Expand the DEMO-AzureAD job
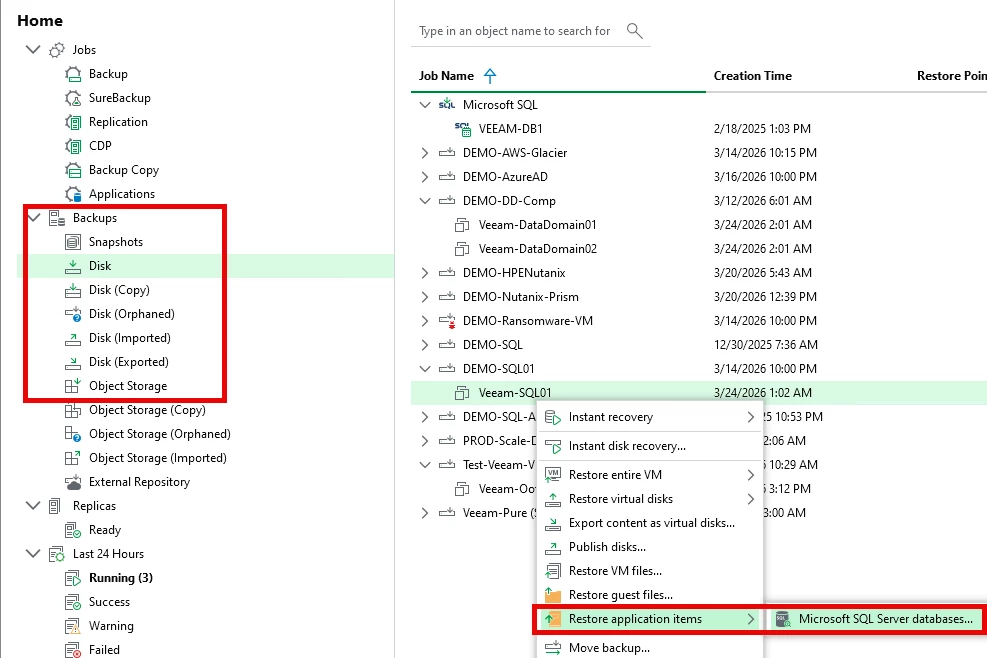987x658 pixels. pos(425,177)
